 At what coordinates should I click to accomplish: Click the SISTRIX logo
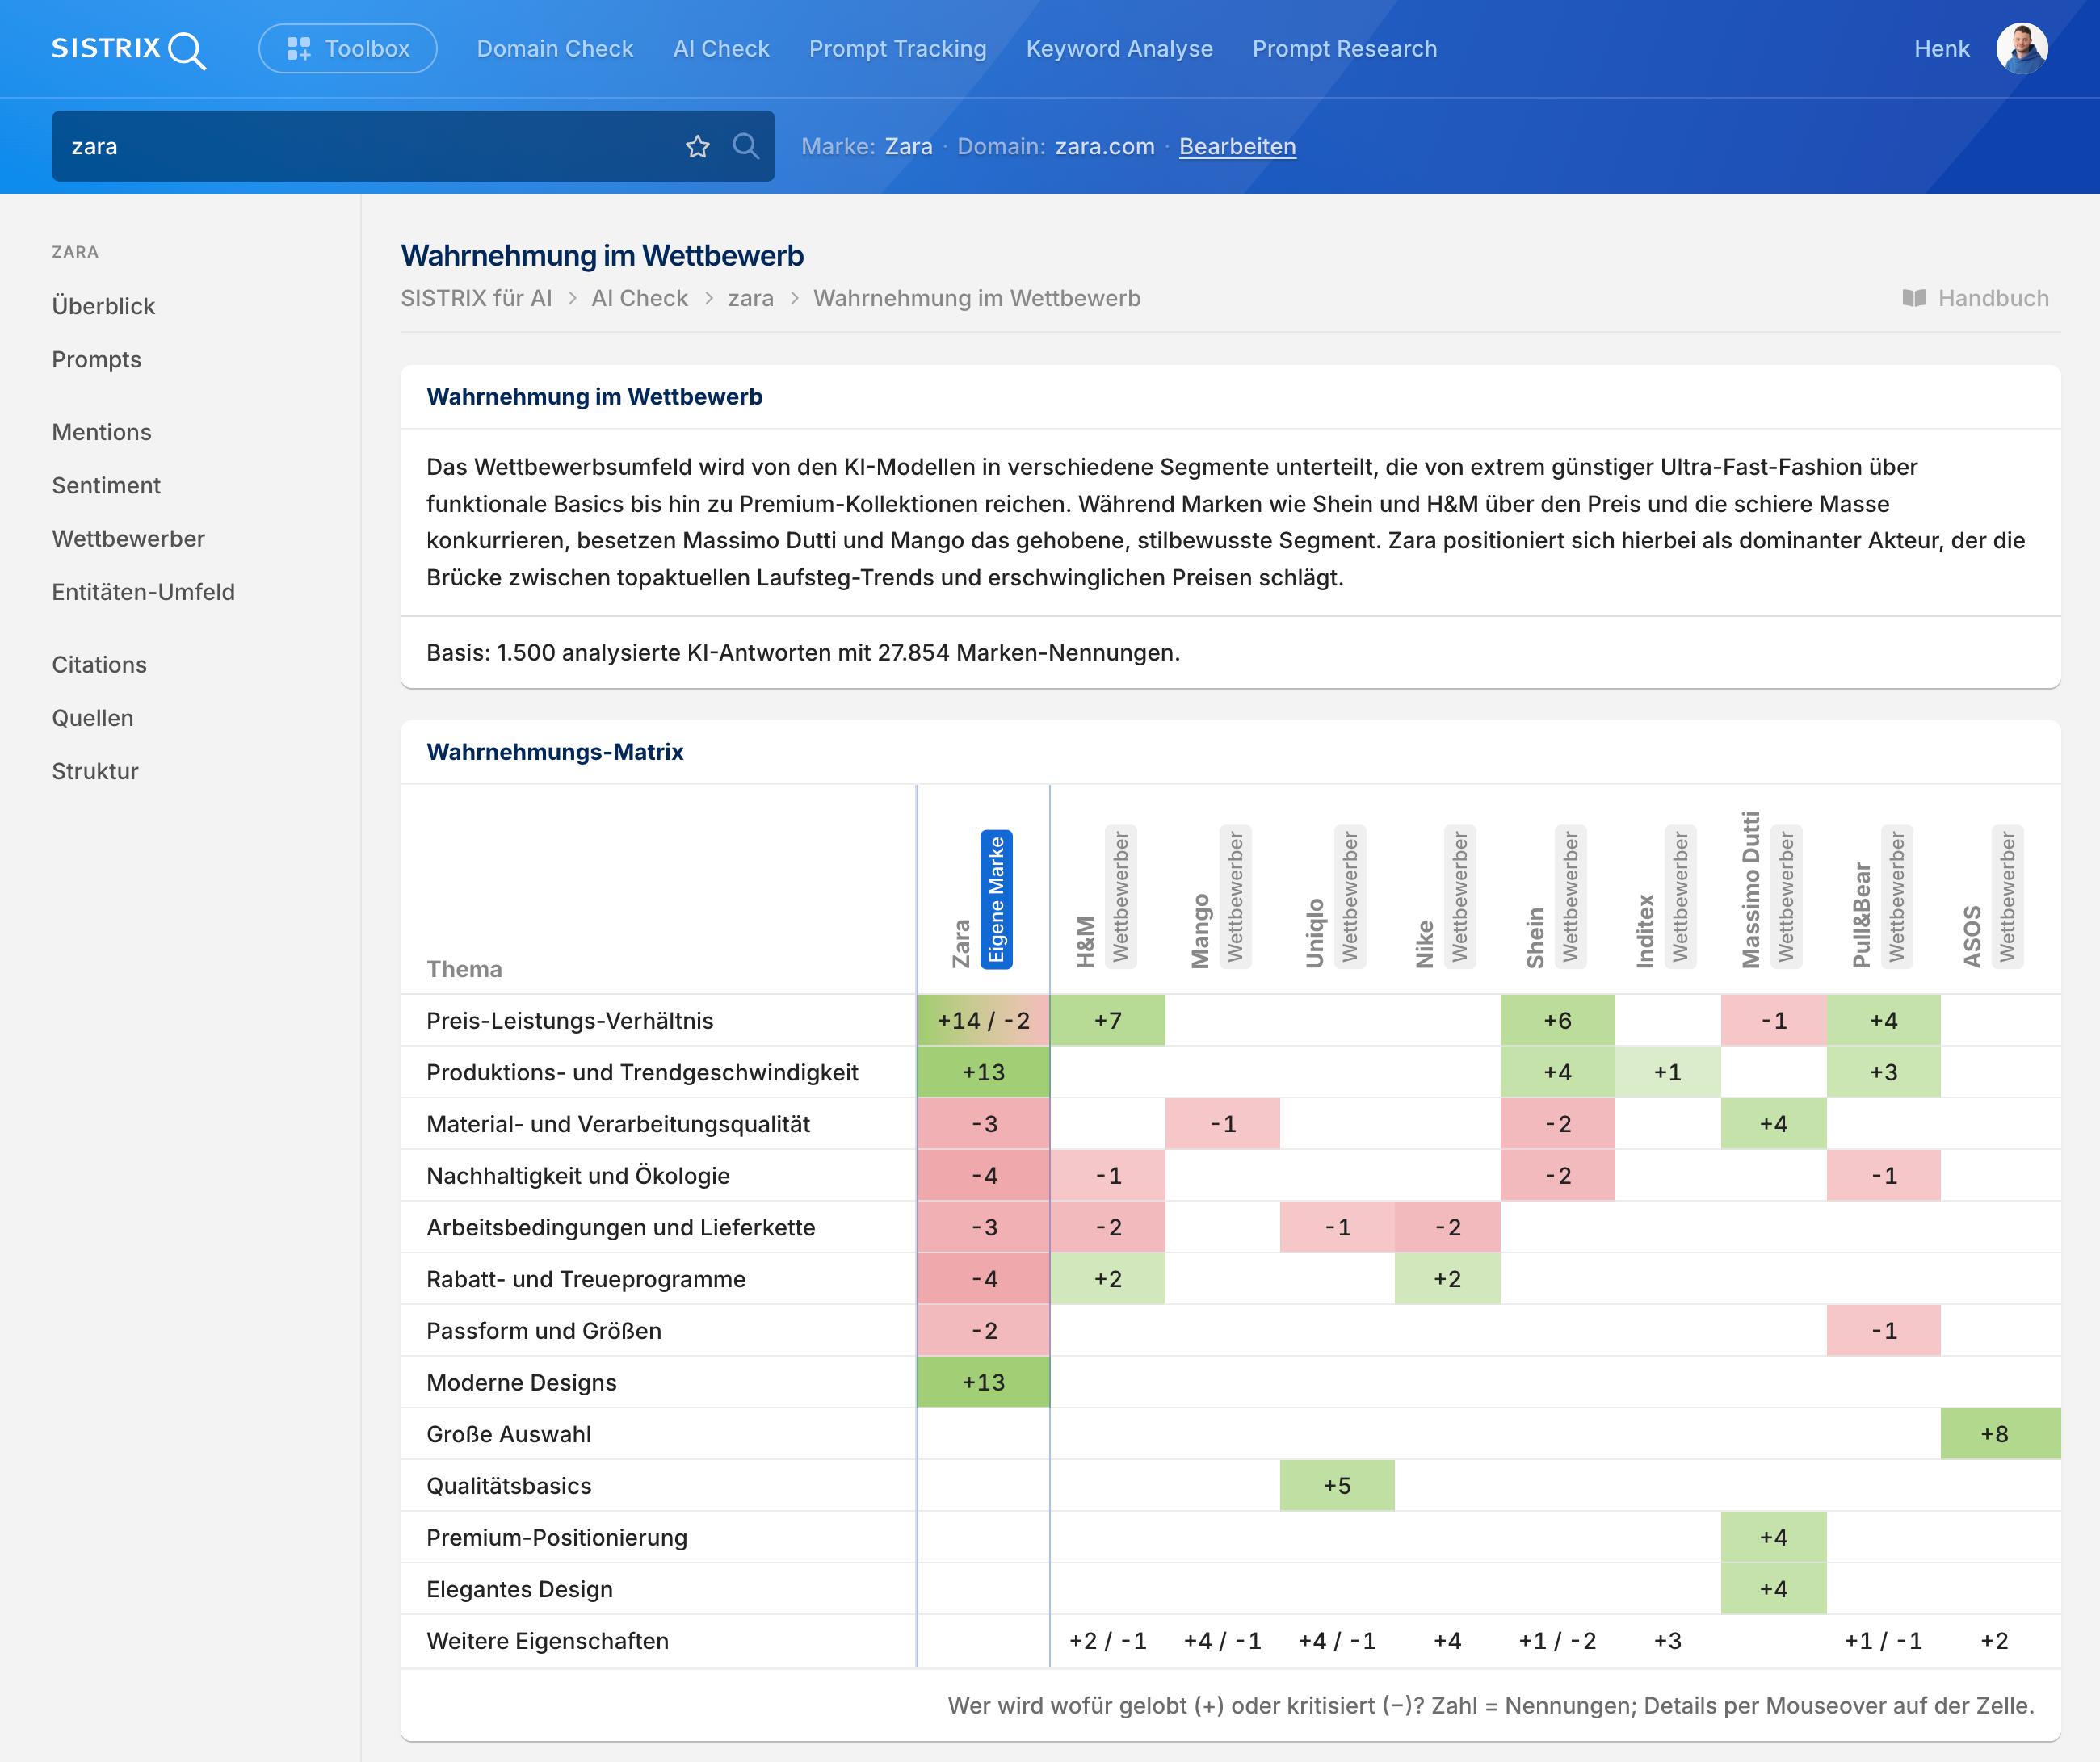[x=128, y=49]
